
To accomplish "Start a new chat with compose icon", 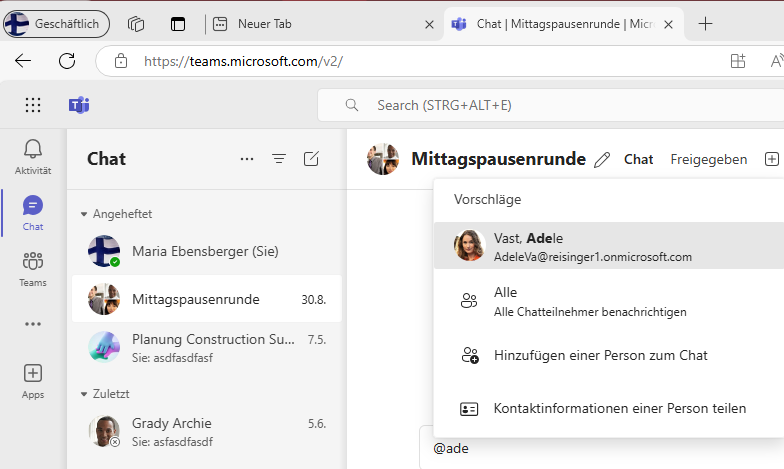I will (x=311, y=159).
